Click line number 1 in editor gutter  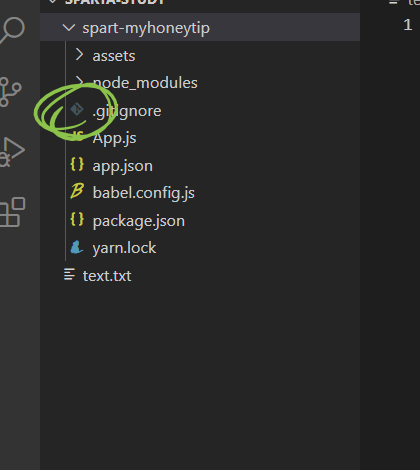point(408,25)
